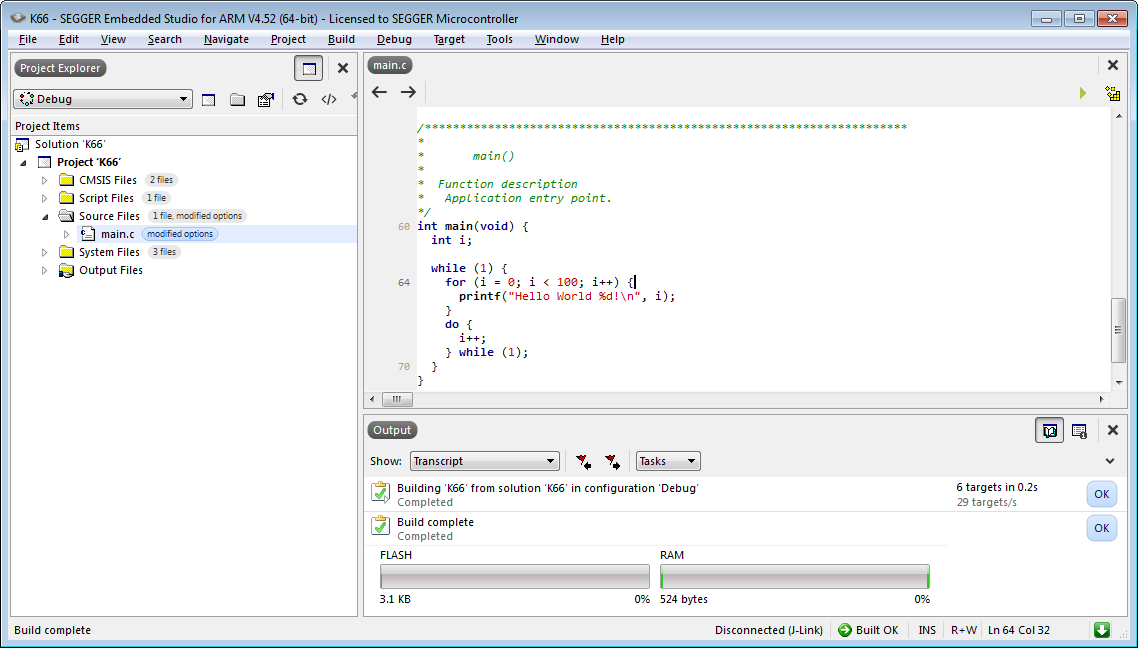
Task: Open the Show Transcript dropdown
Action: click(484, 461)
